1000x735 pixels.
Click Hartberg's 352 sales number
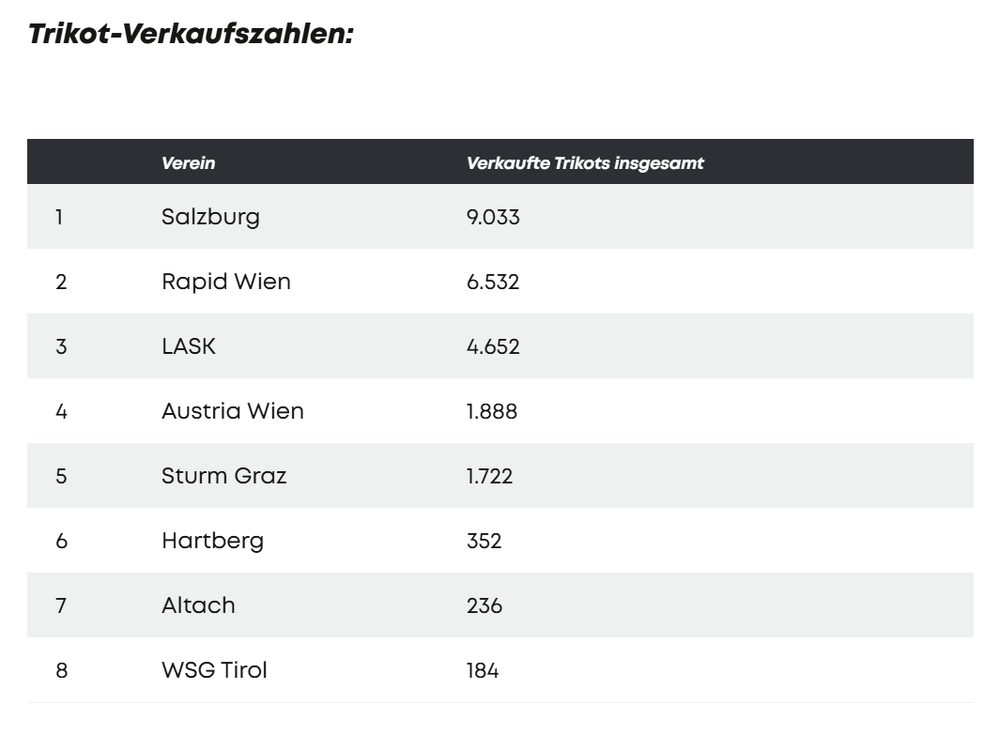coord(484,540)
